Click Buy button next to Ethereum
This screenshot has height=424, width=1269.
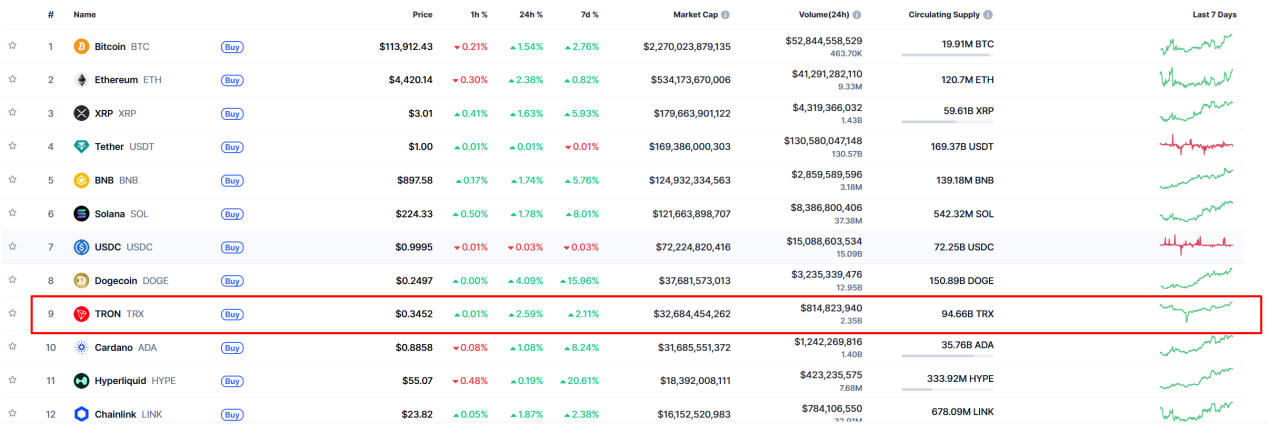pos(232,80)
